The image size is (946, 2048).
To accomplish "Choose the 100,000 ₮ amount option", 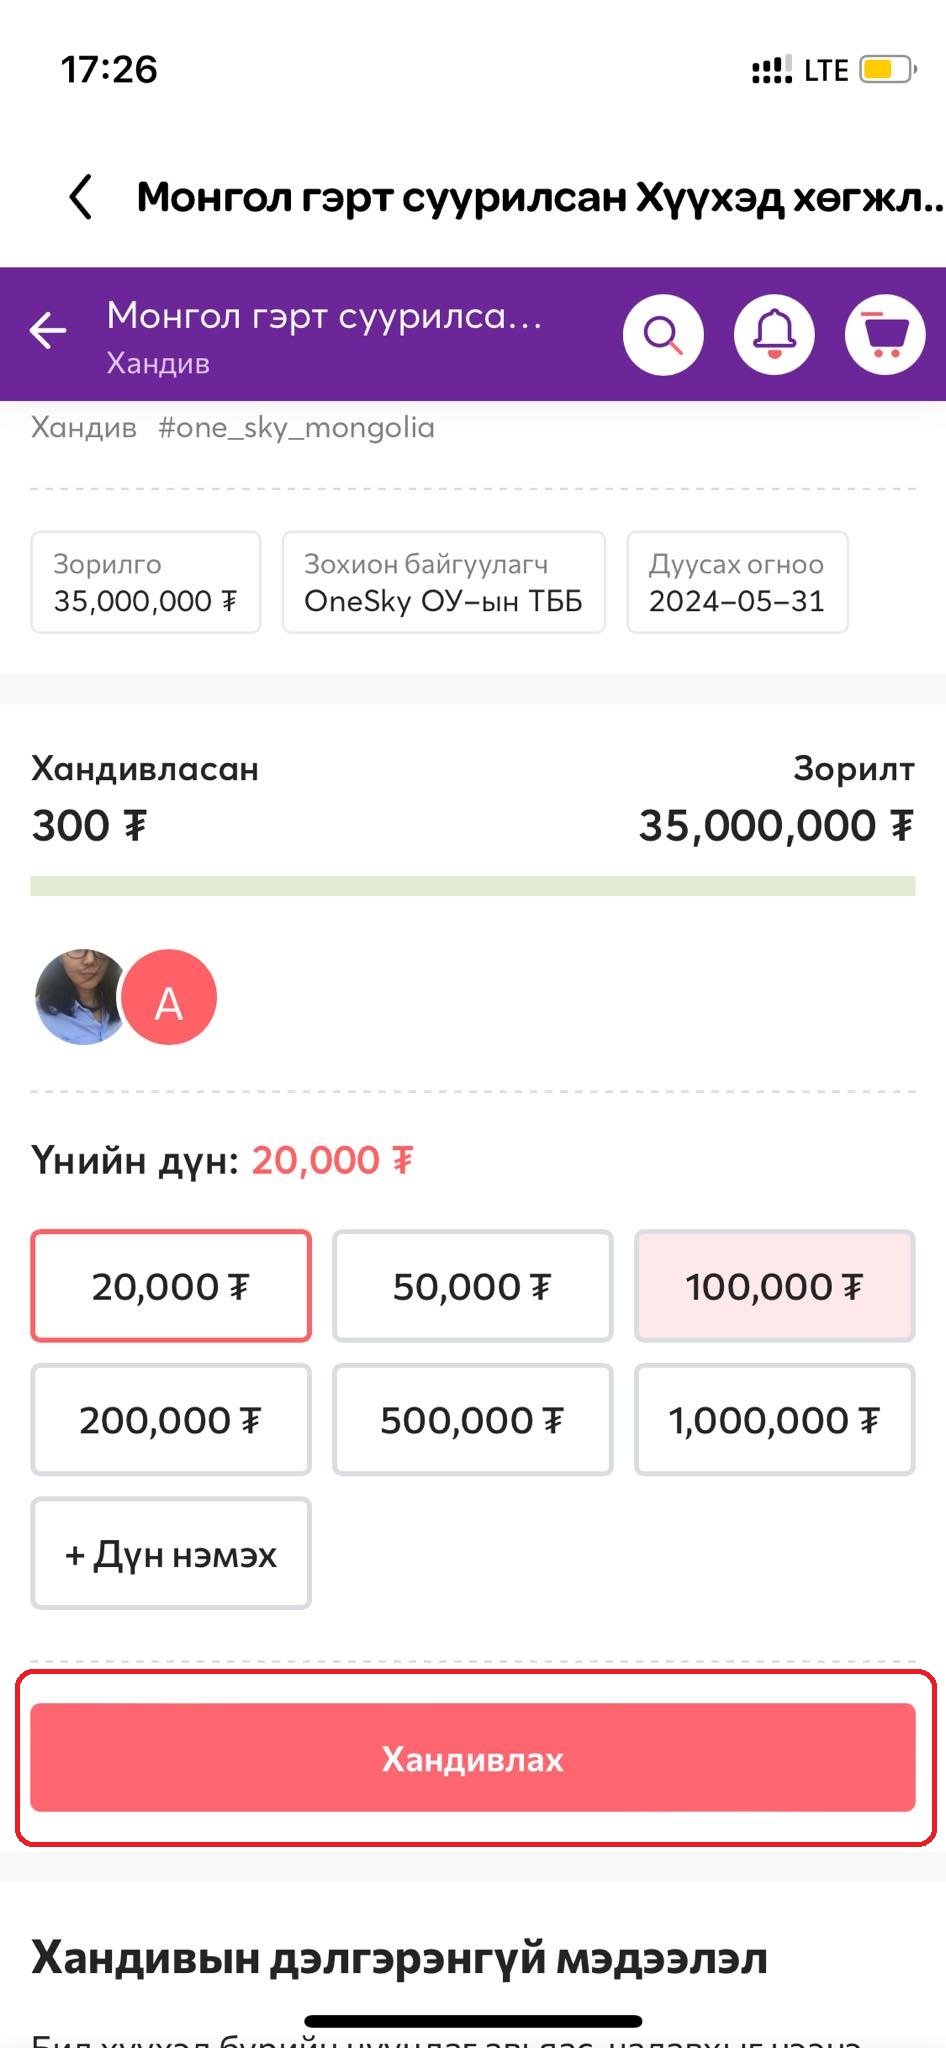I will point(774,1286).
